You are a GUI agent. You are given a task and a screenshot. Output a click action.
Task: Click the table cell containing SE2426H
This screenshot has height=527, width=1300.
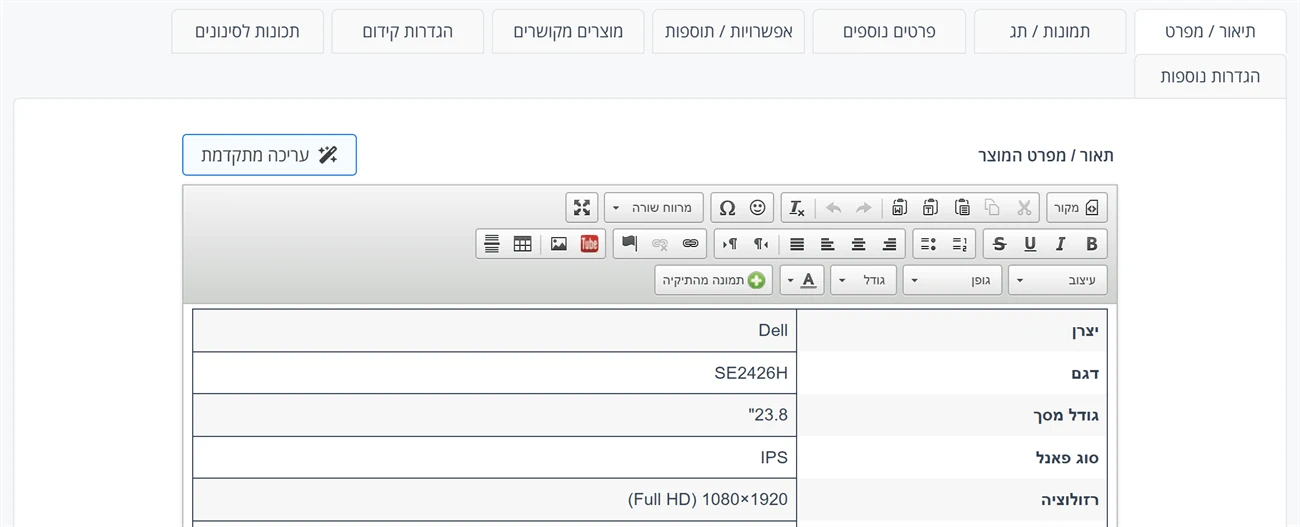[x=495, y=373]
